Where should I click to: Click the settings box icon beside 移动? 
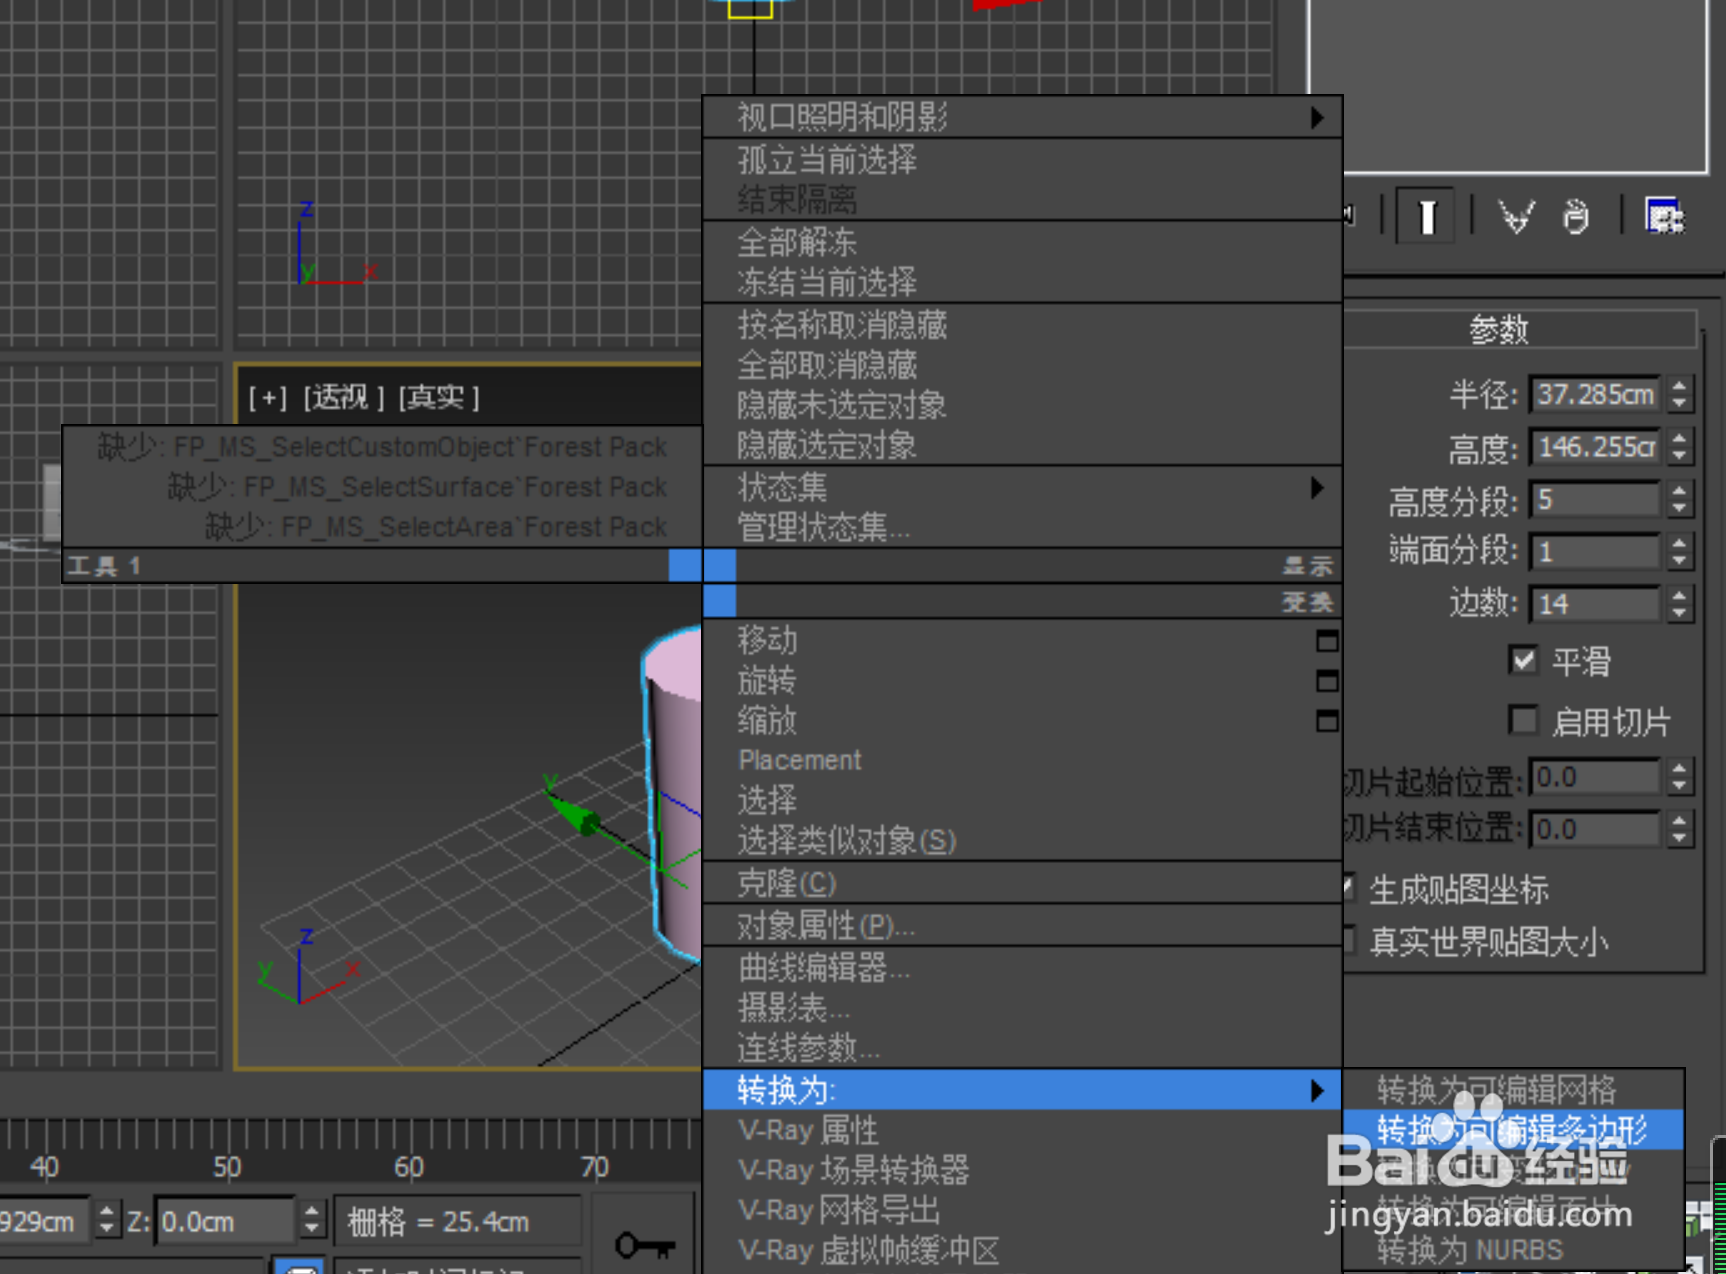[x=1327, y=641]
